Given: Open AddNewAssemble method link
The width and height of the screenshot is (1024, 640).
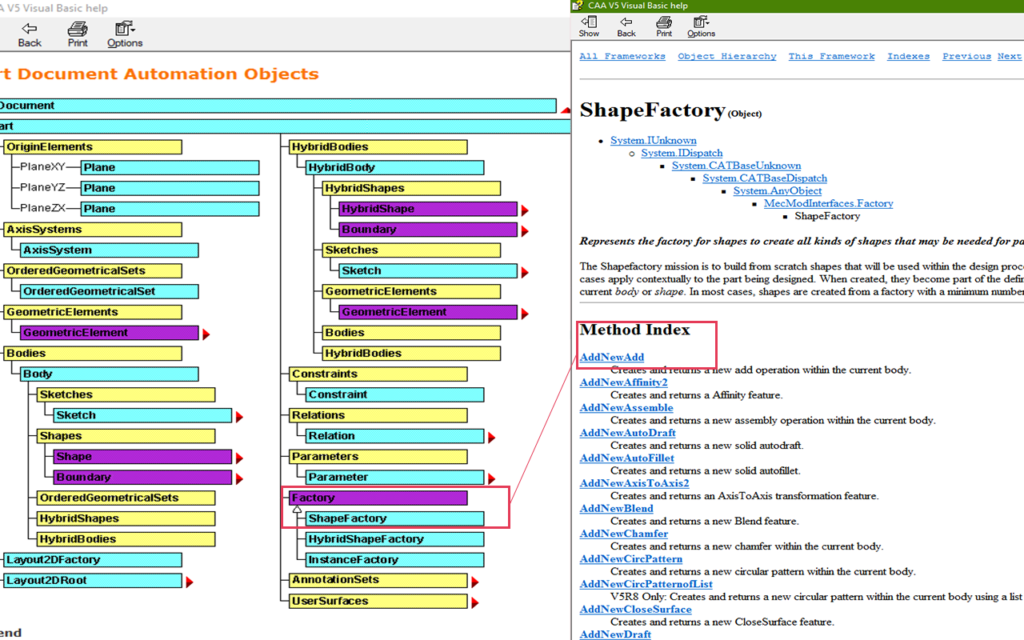Looking at the screenshot, I should tap(626, 408).
